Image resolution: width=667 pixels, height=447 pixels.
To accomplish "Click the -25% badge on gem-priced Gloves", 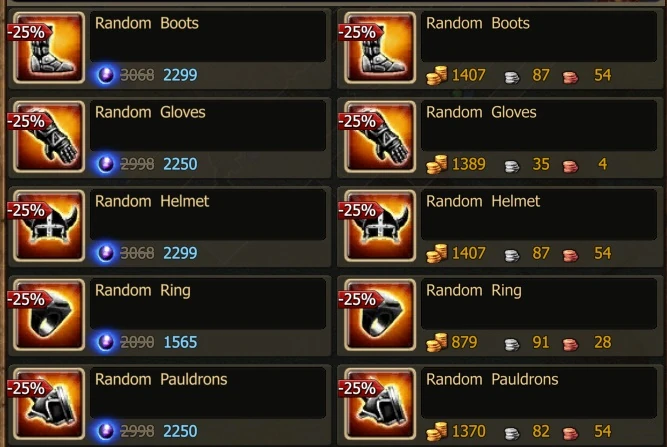I will pos(28,121).
